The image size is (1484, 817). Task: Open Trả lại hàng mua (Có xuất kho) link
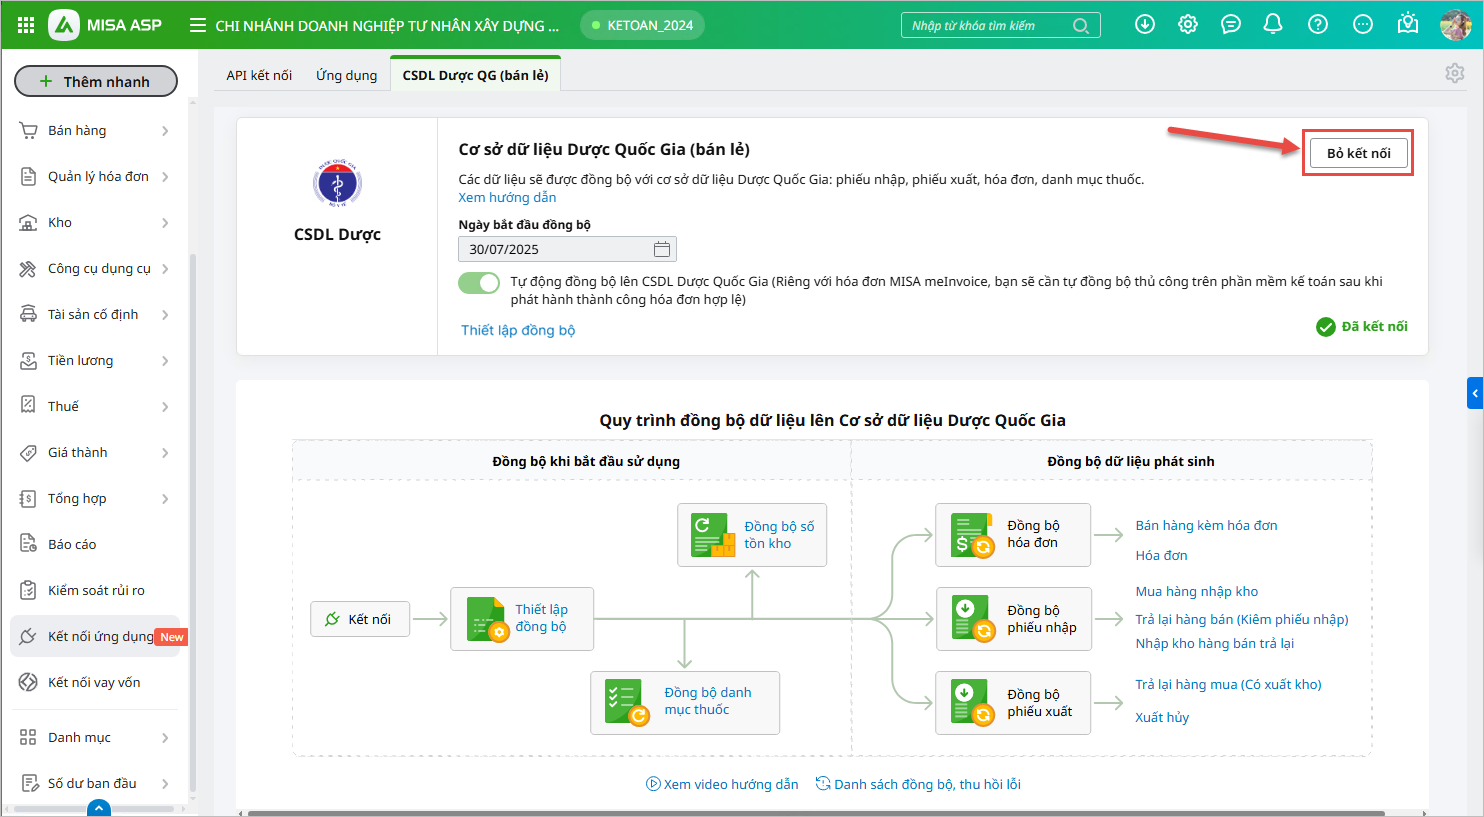pos(1228,684)
